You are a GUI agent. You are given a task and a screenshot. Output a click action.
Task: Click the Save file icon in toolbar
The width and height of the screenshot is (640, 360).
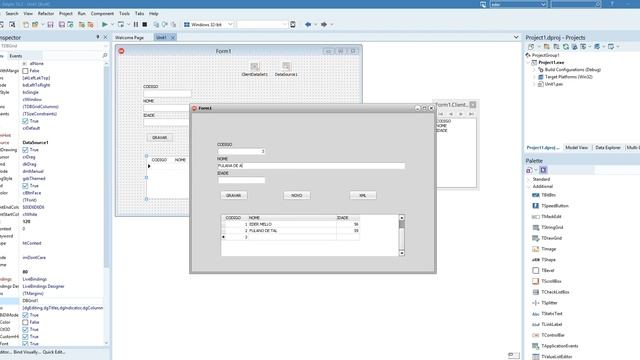51,24
